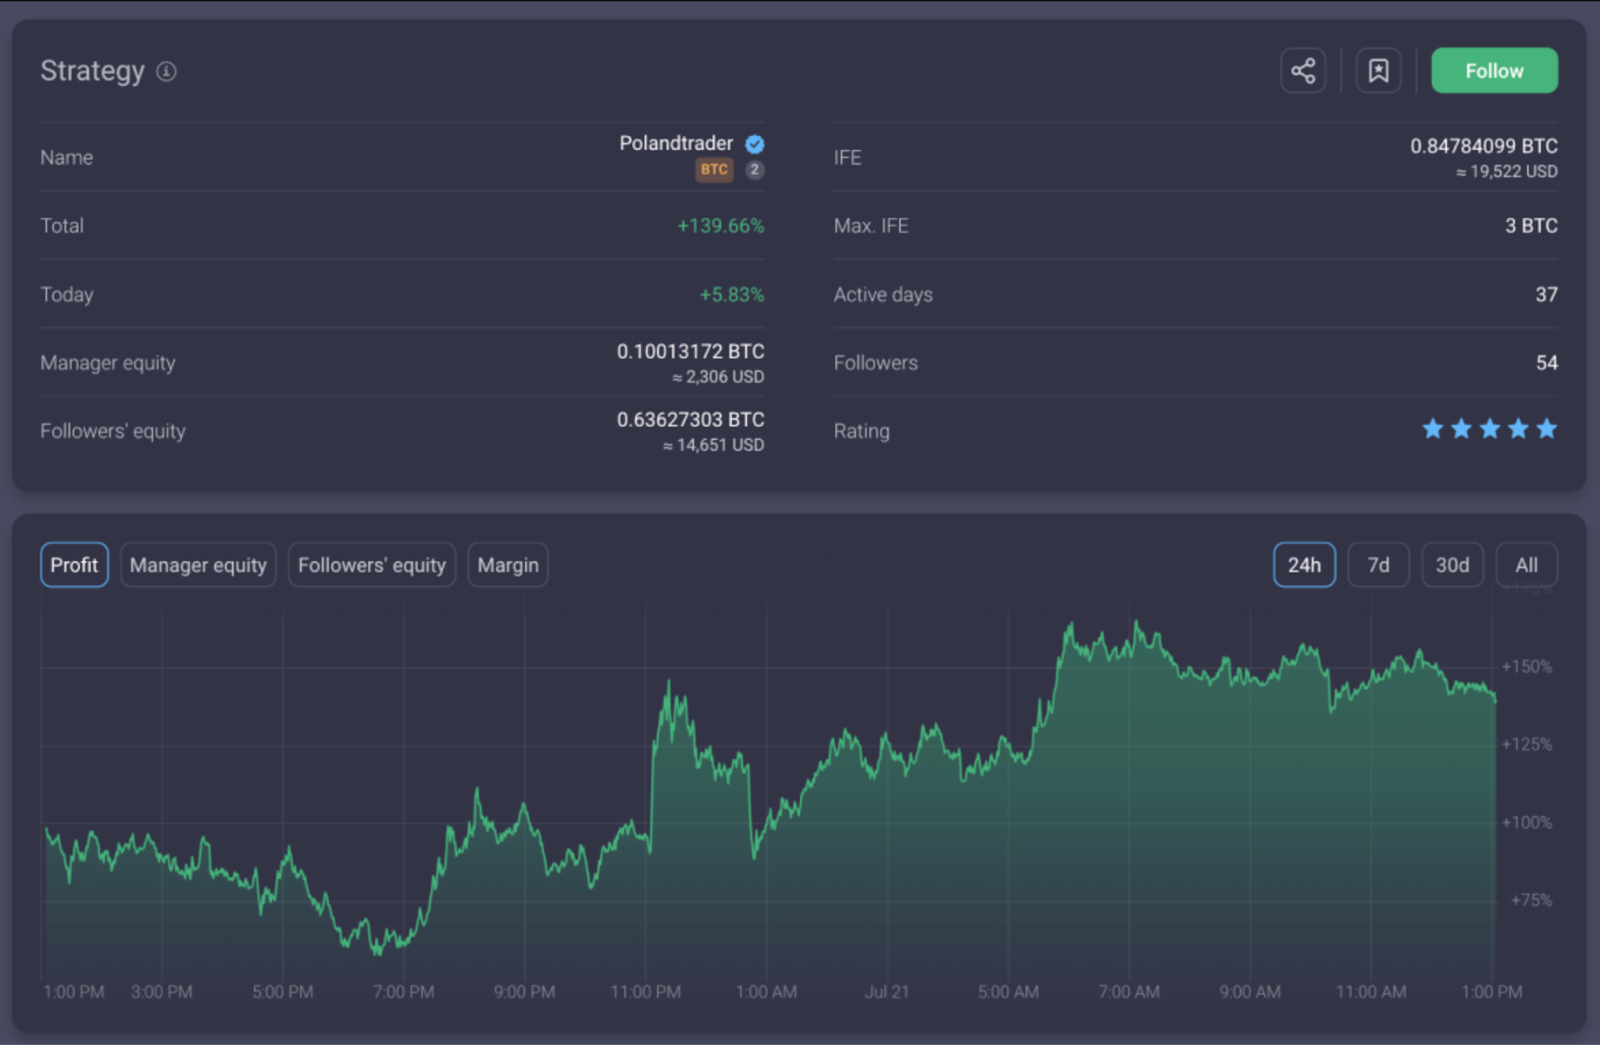Open the info icon next to Strategy
The width and height of the screenshot is (1600, 1045).
[x=167, y=71]
